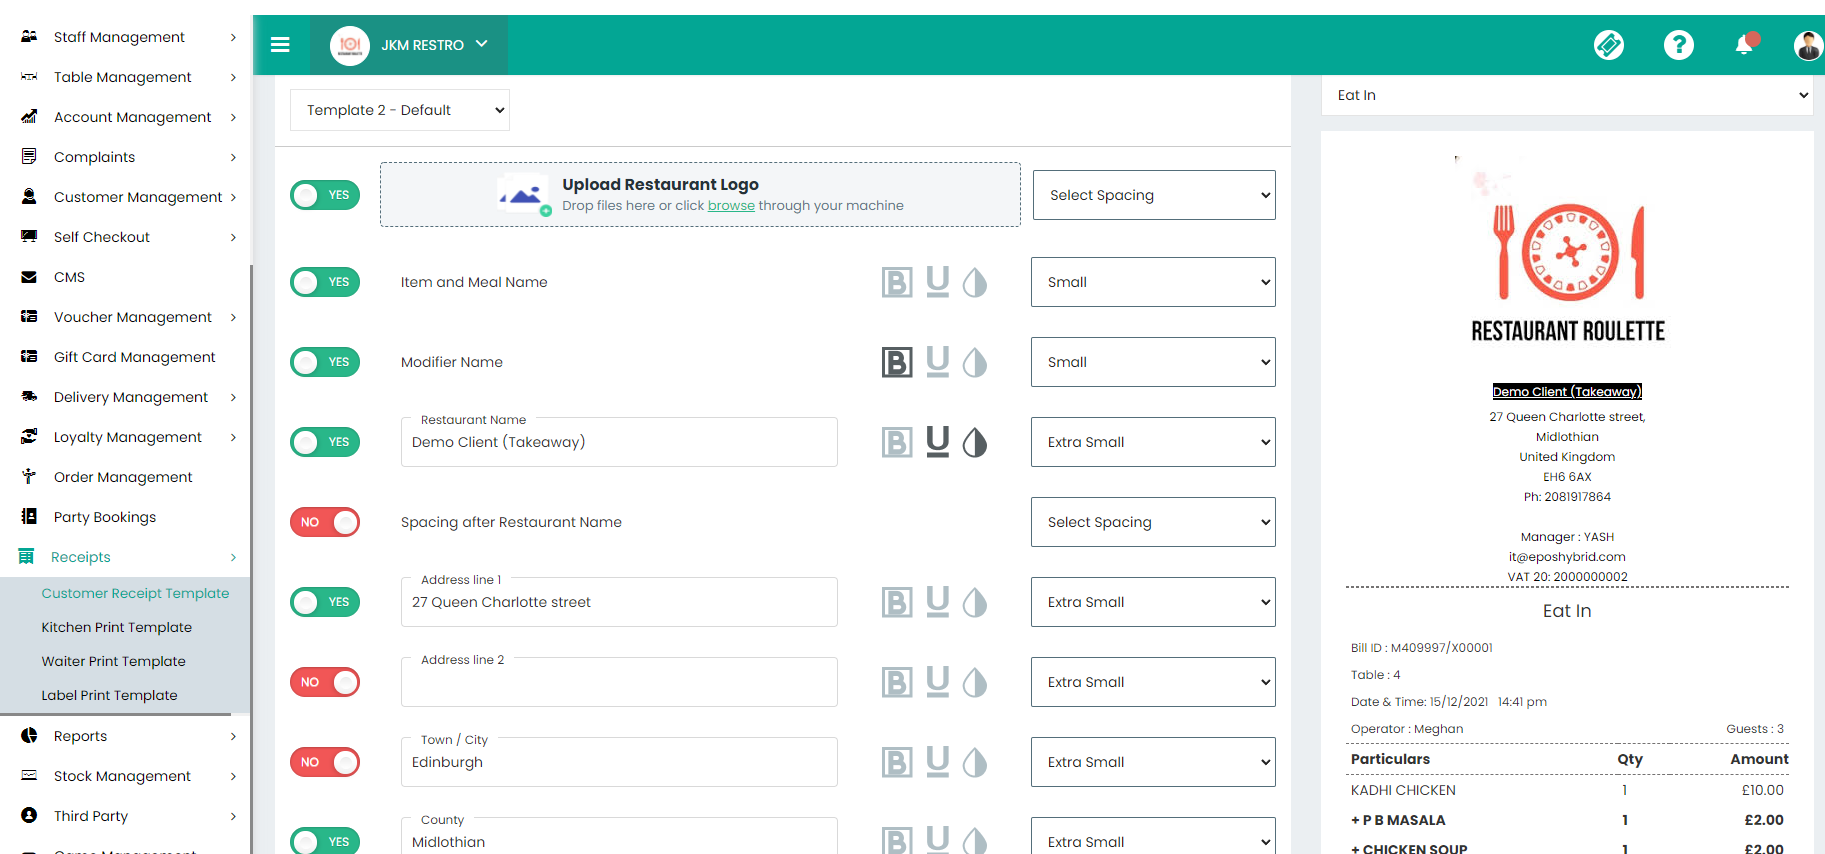Open Customer Receipt Template page

tap(135, 593)
